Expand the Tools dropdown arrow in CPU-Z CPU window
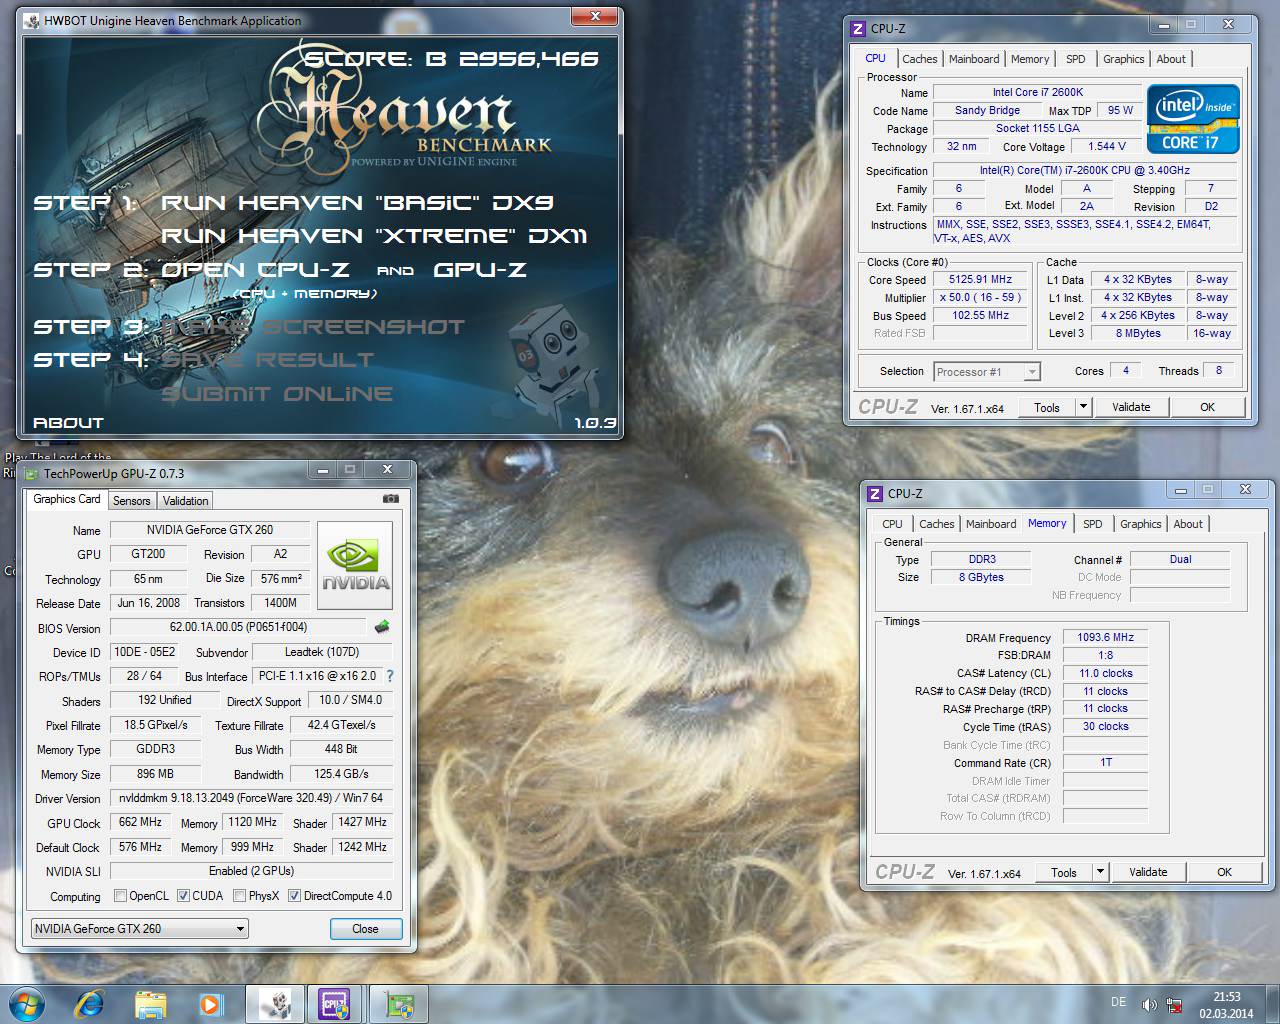The width and height of the screenshot is (1280, 1024). click(x=1083, y=407)
